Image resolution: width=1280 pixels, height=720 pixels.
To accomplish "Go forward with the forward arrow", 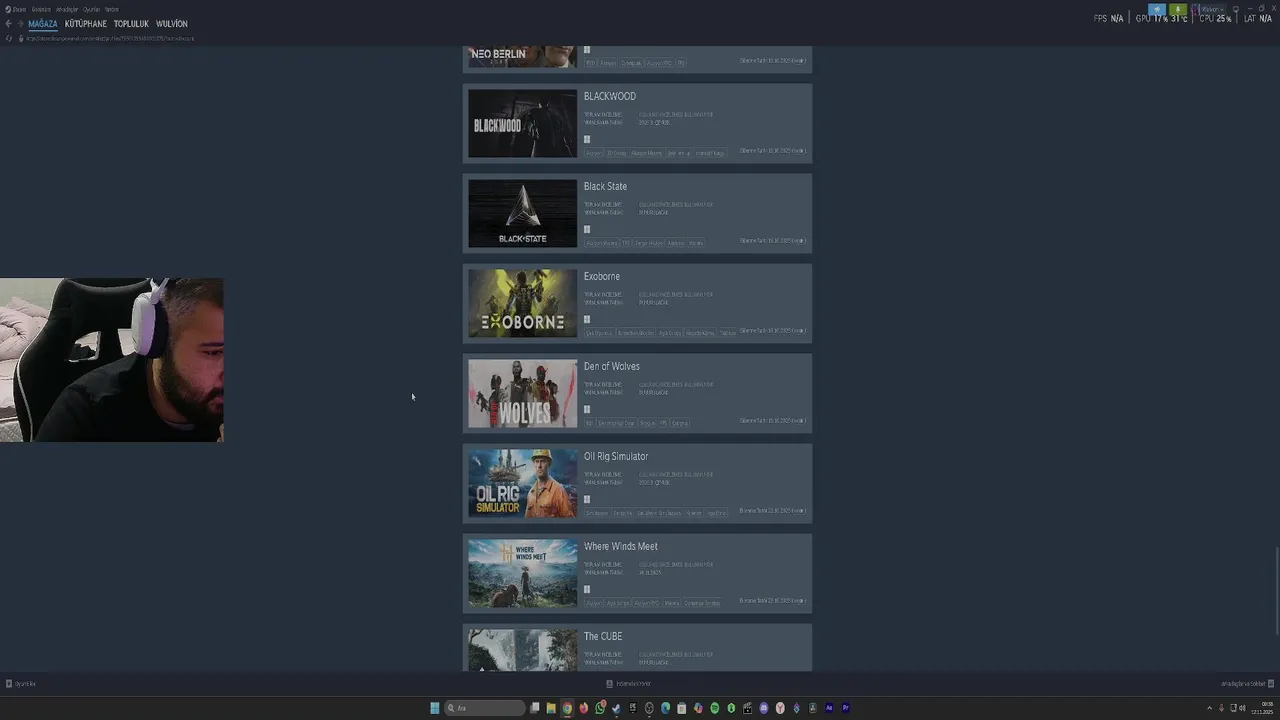I will pyautogui.click(x=20, y=24).
